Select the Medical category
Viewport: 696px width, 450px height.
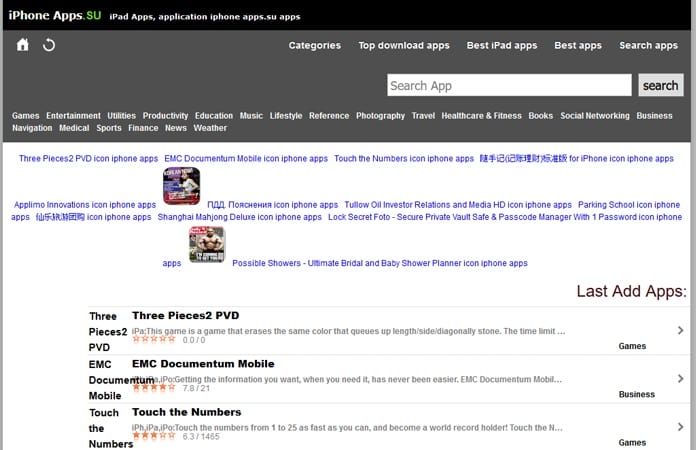[74, 128]
